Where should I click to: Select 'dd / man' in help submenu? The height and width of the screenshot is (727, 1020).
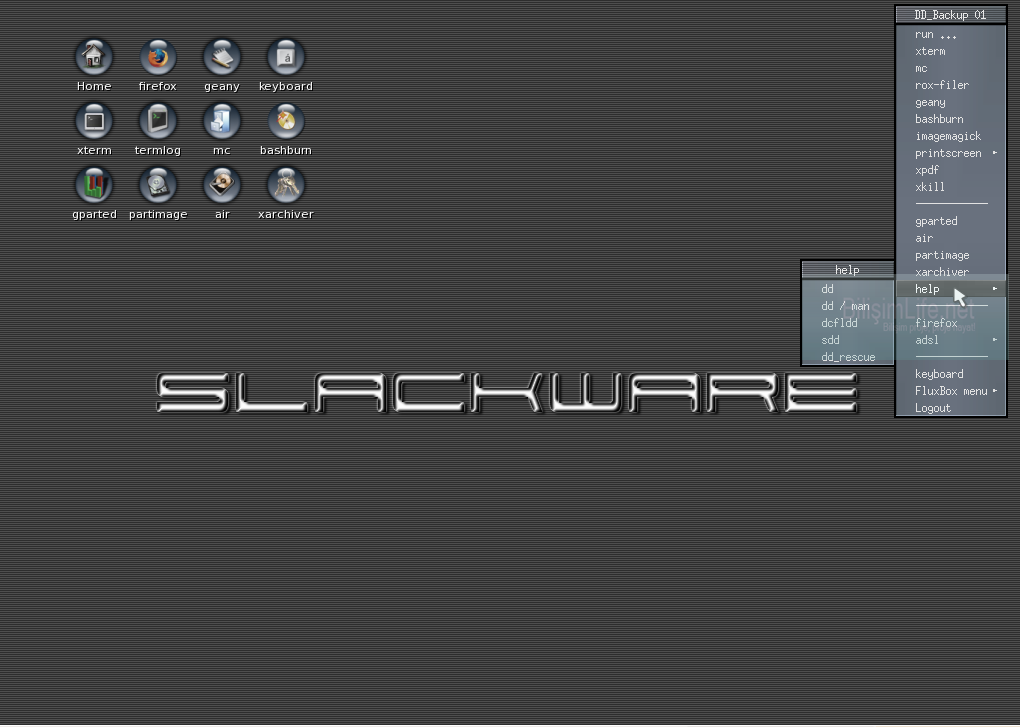pos(848,306)
